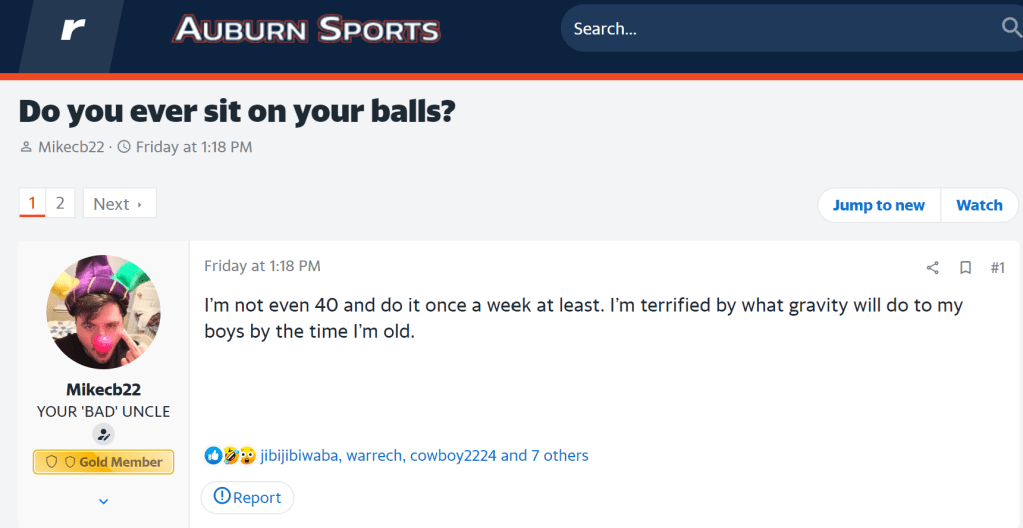This screenshot has width=1023, height=528.
Task: Open Mikecb22 profile from thread author line
Action: coord(71,147)
